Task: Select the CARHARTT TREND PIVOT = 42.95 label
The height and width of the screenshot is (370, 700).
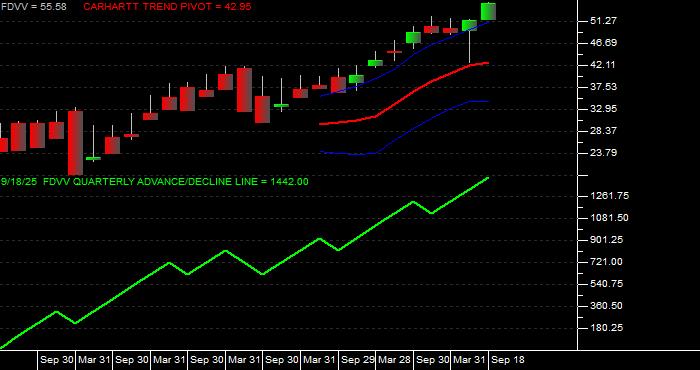Action: [x=167, y=7]
